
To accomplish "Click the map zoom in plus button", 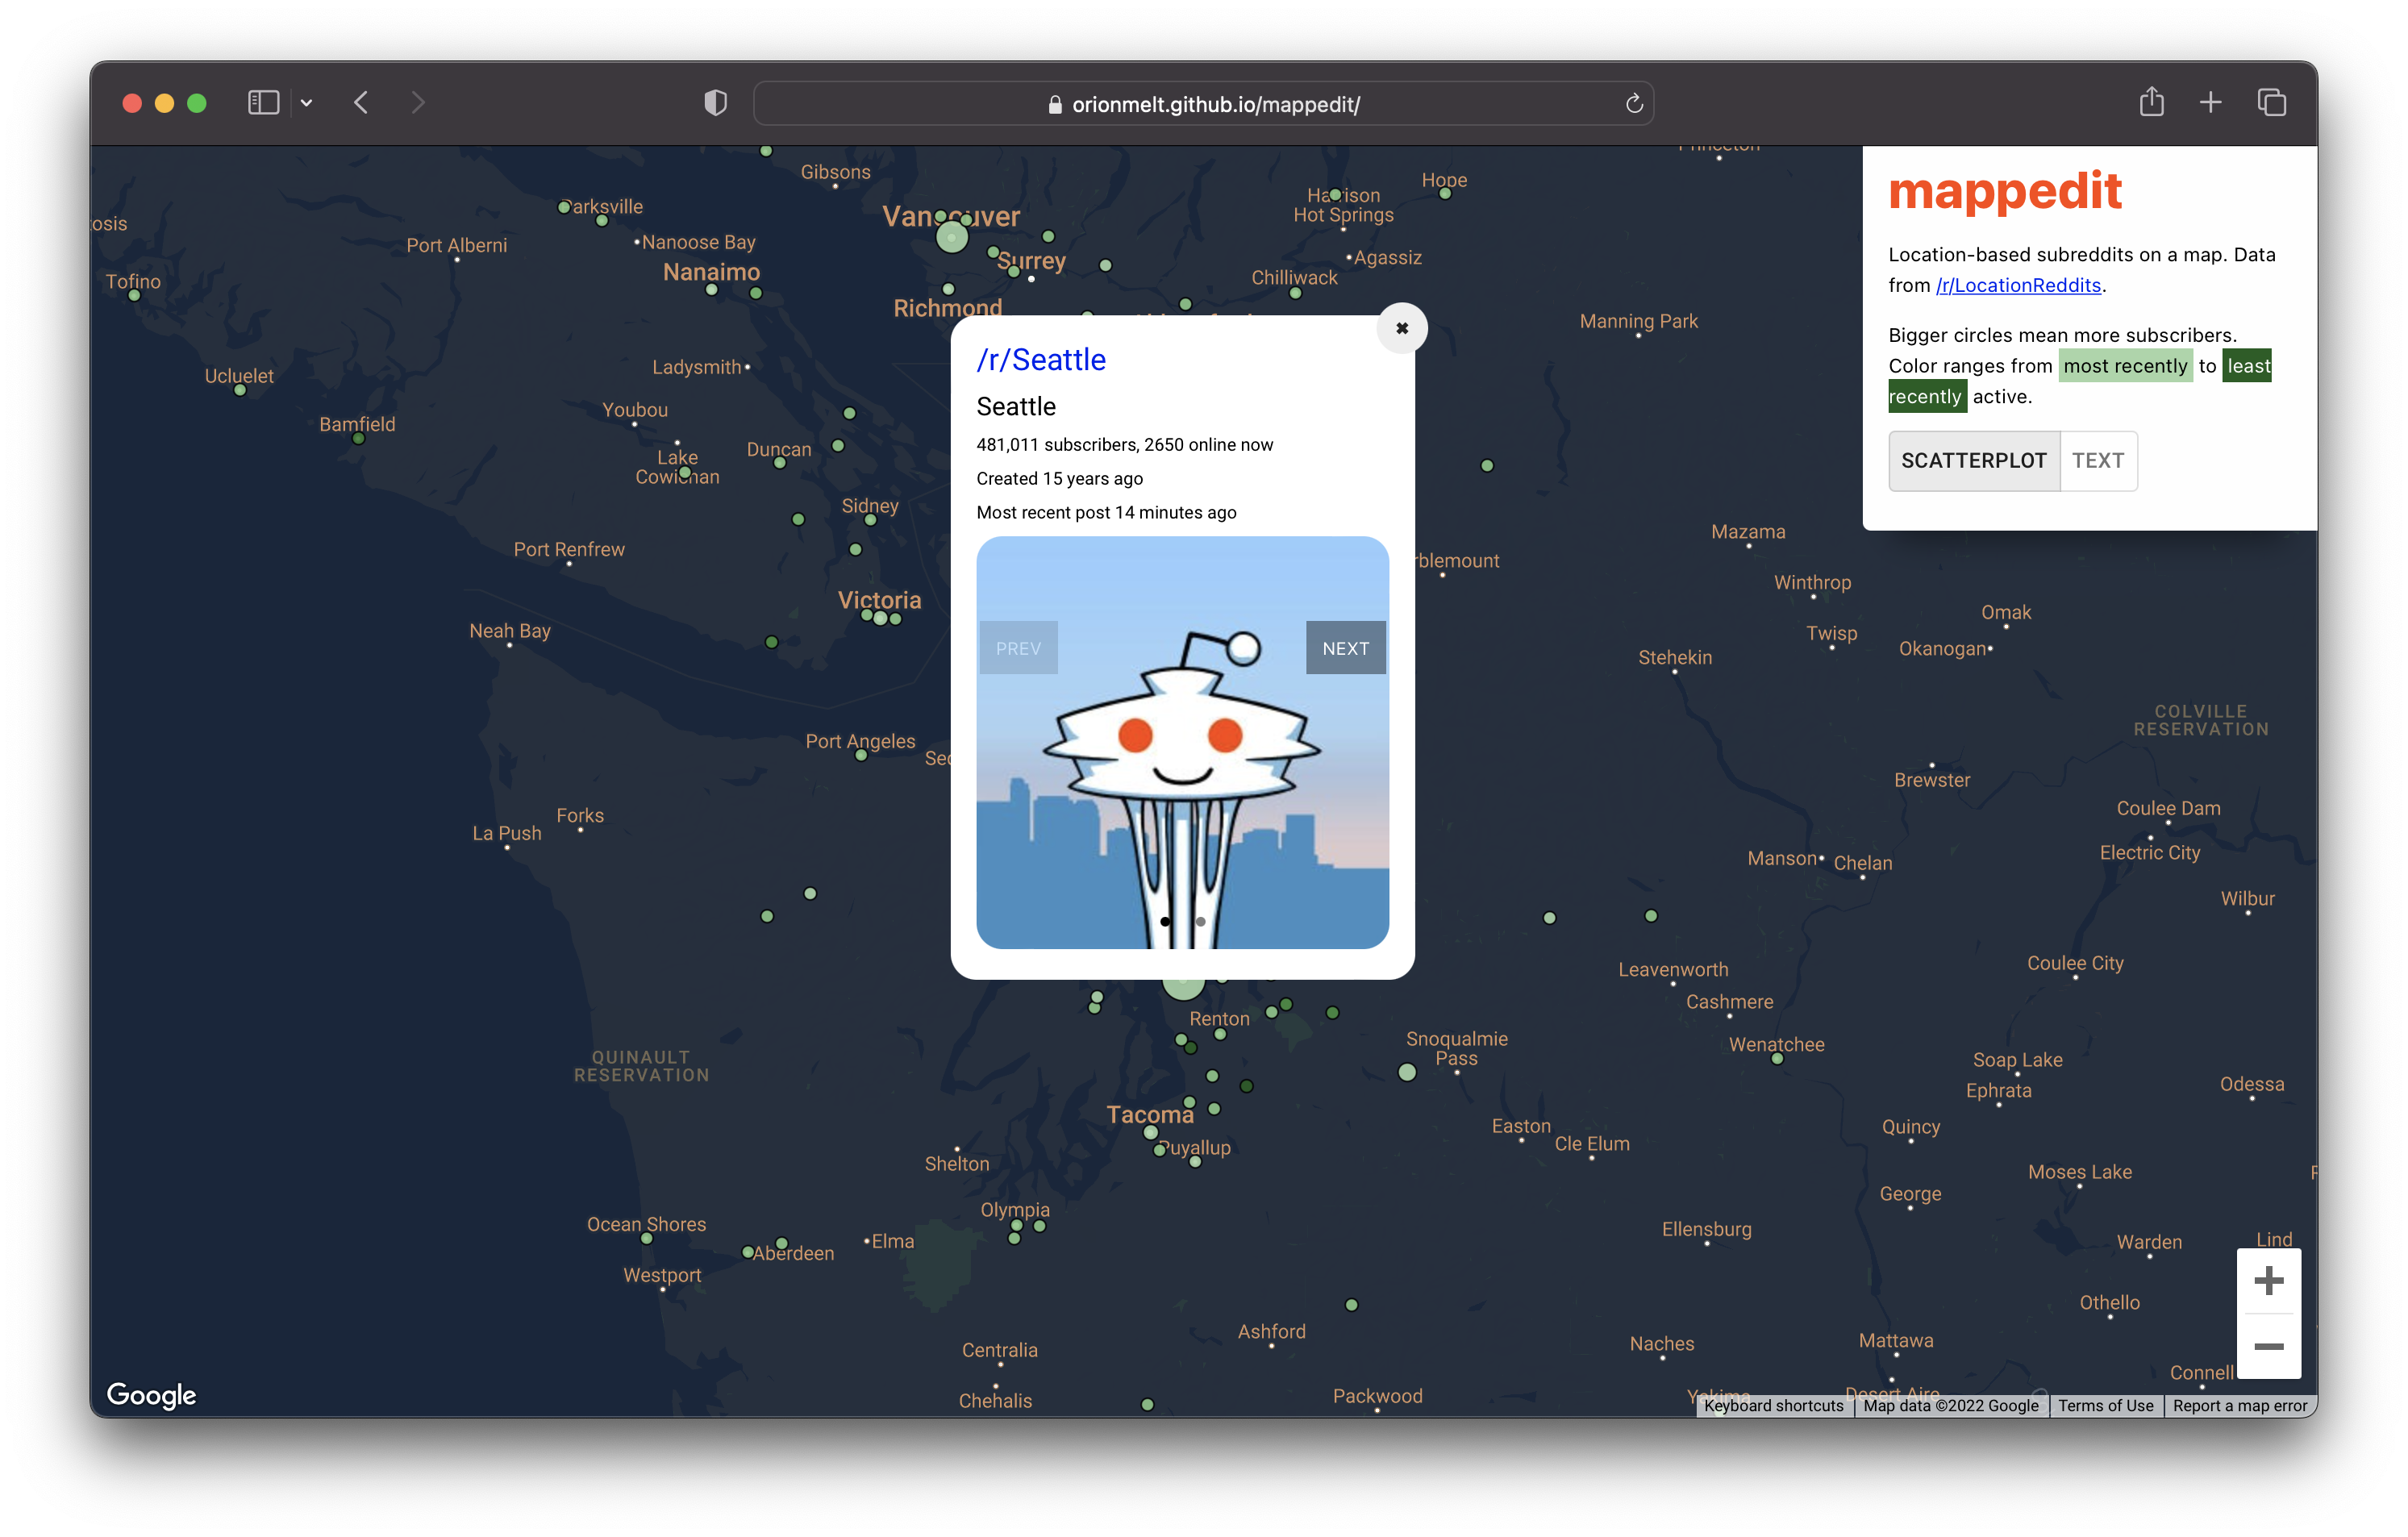I will (2268, 1280).
